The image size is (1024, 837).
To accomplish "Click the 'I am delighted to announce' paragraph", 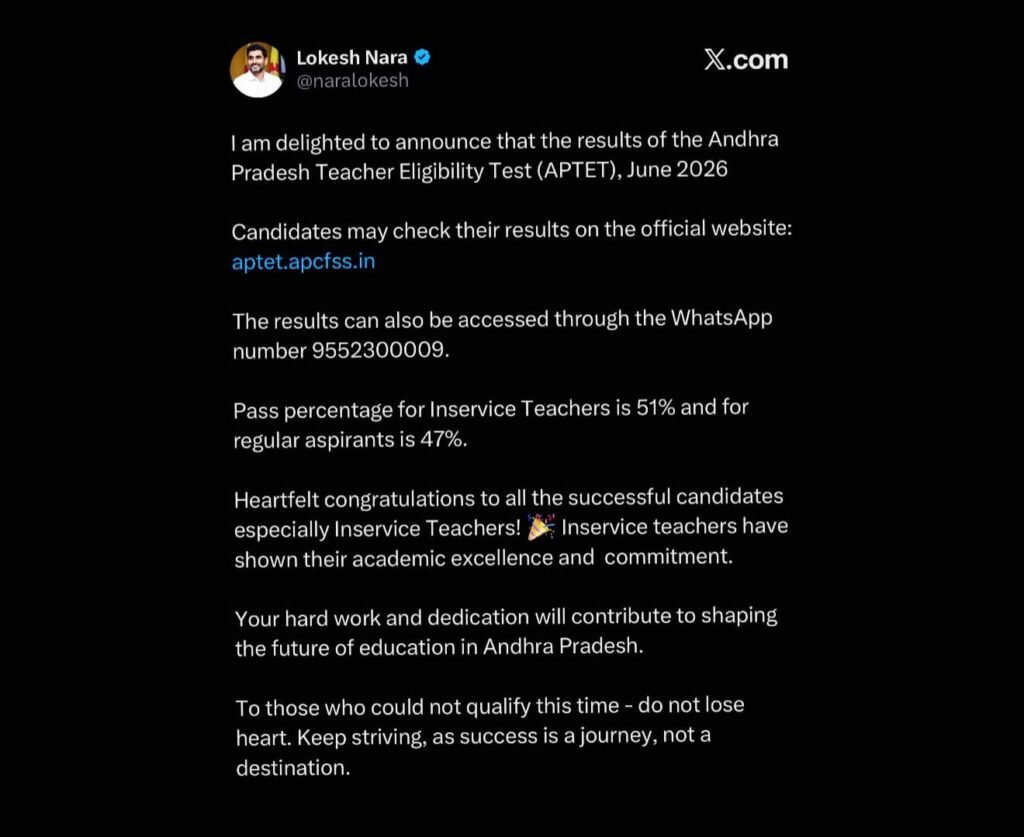I will pos(505,156).
